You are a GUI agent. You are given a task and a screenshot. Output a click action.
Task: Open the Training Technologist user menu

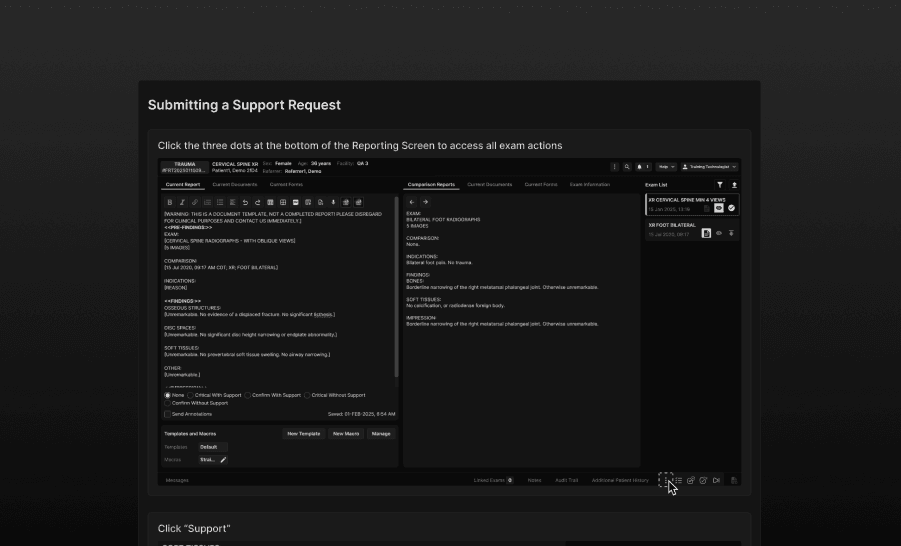pyautogui.click(x=709, y=167)
